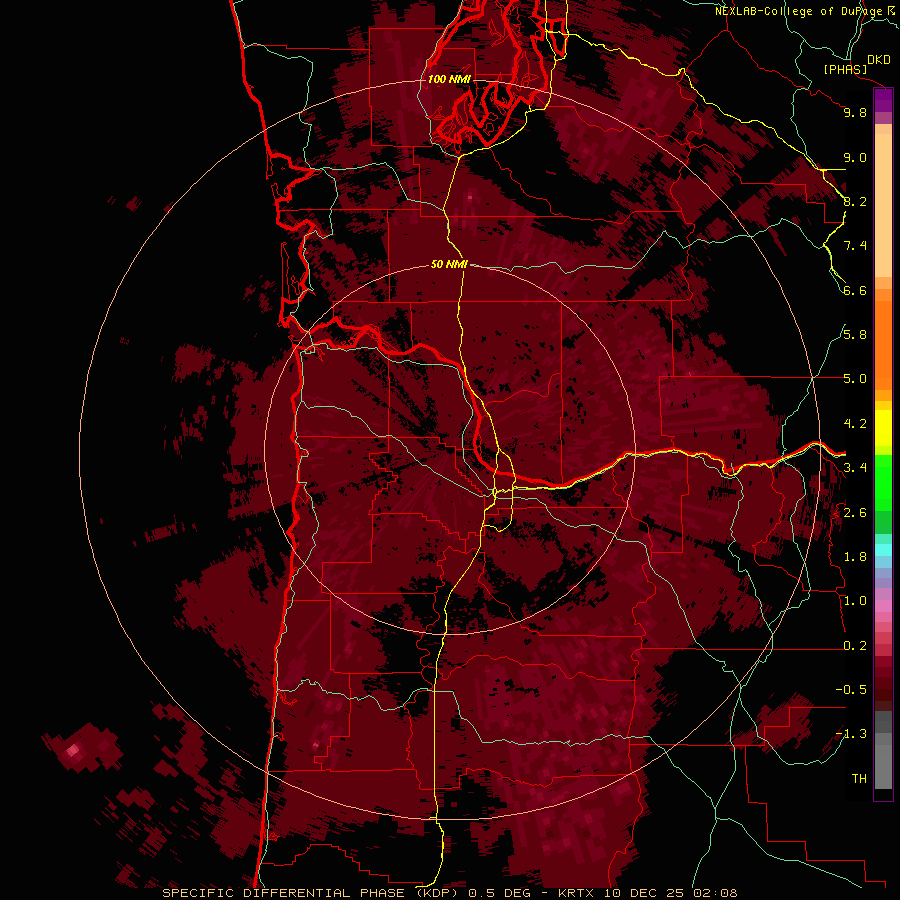Click the 1.0 scale value

click(x=855, y=601)
